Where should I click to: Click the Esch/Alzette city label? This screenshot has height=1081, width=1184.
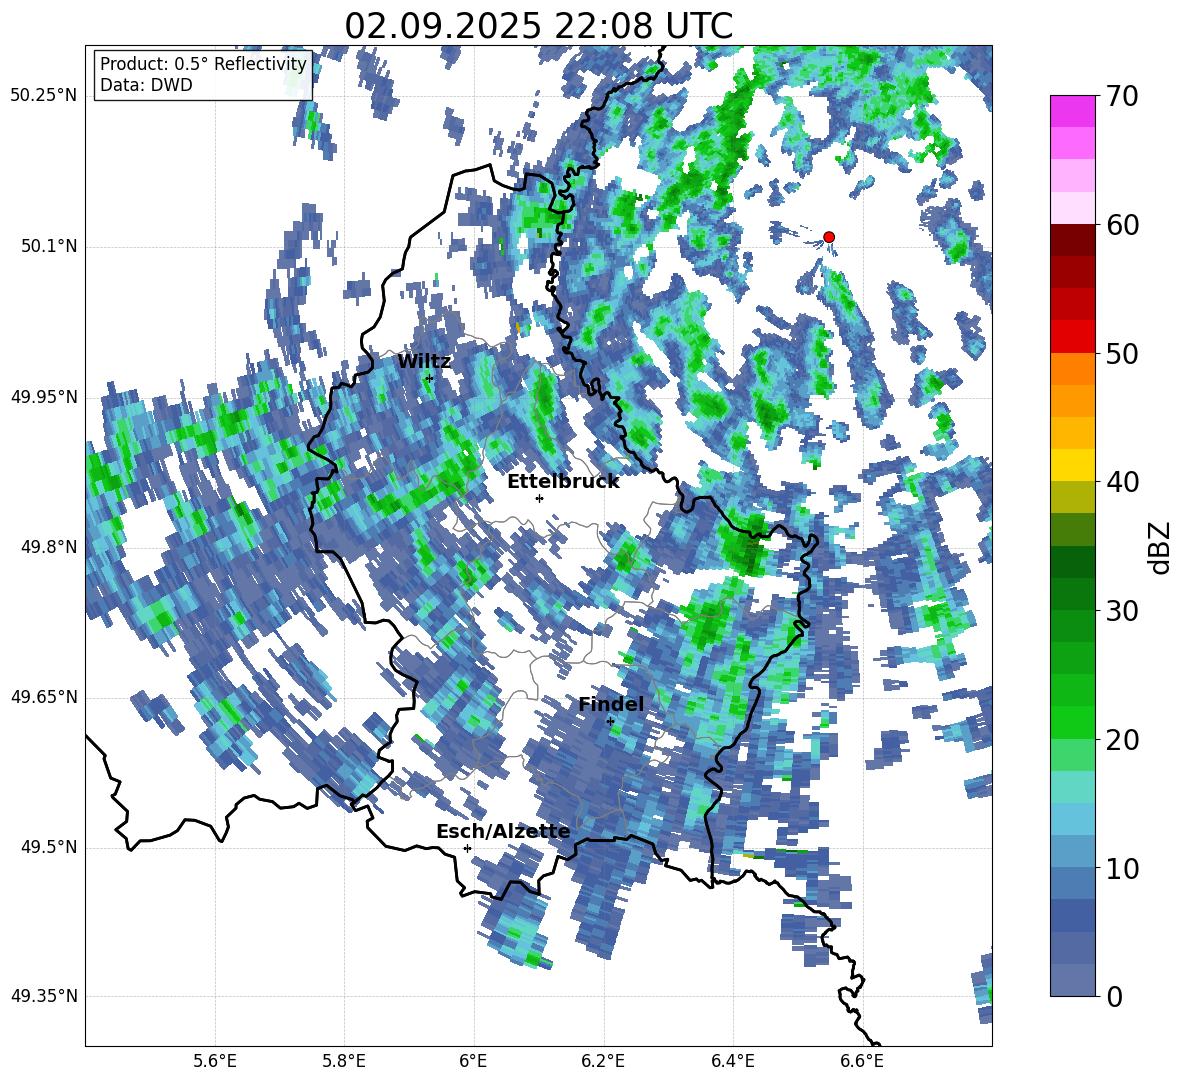coord(503,831)
